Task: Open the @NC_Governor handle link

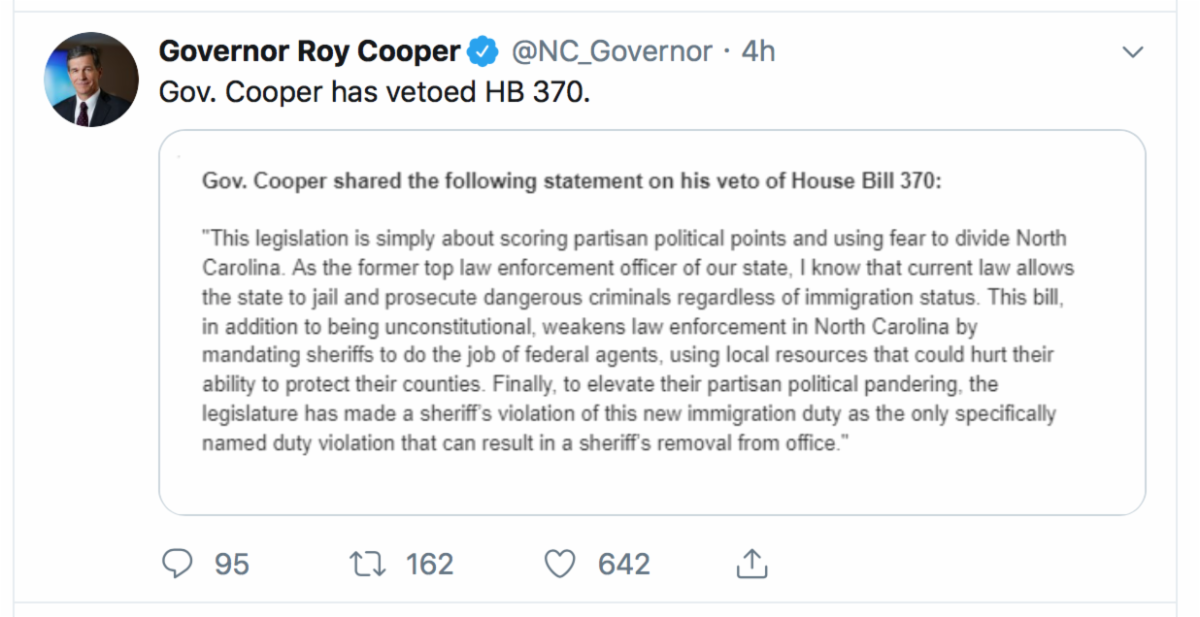Action: tap(612, 51)
